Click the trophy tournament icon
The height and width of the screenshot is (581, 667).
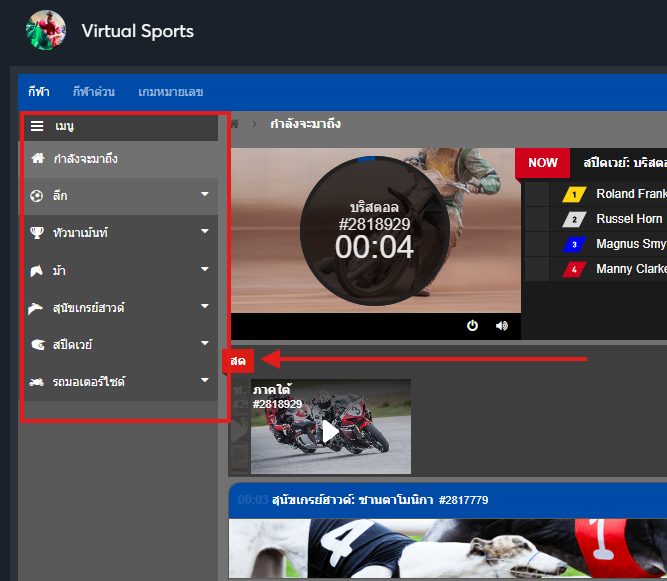(x=37, y=232)
